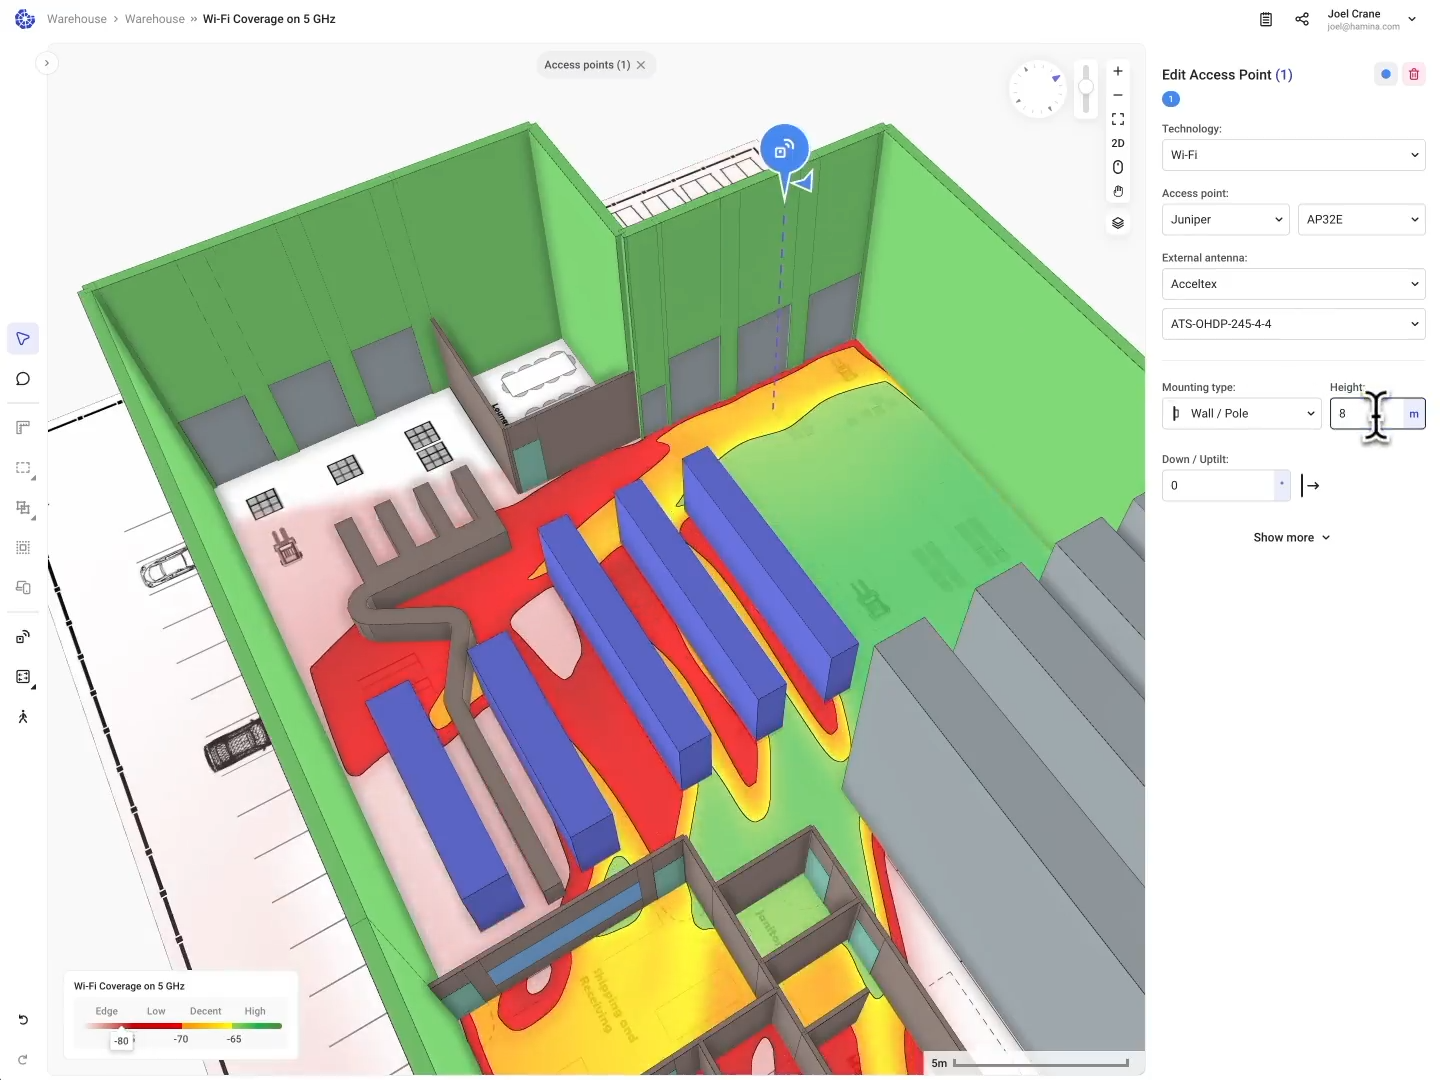Click the walking person survey tool

click(23, 717)
